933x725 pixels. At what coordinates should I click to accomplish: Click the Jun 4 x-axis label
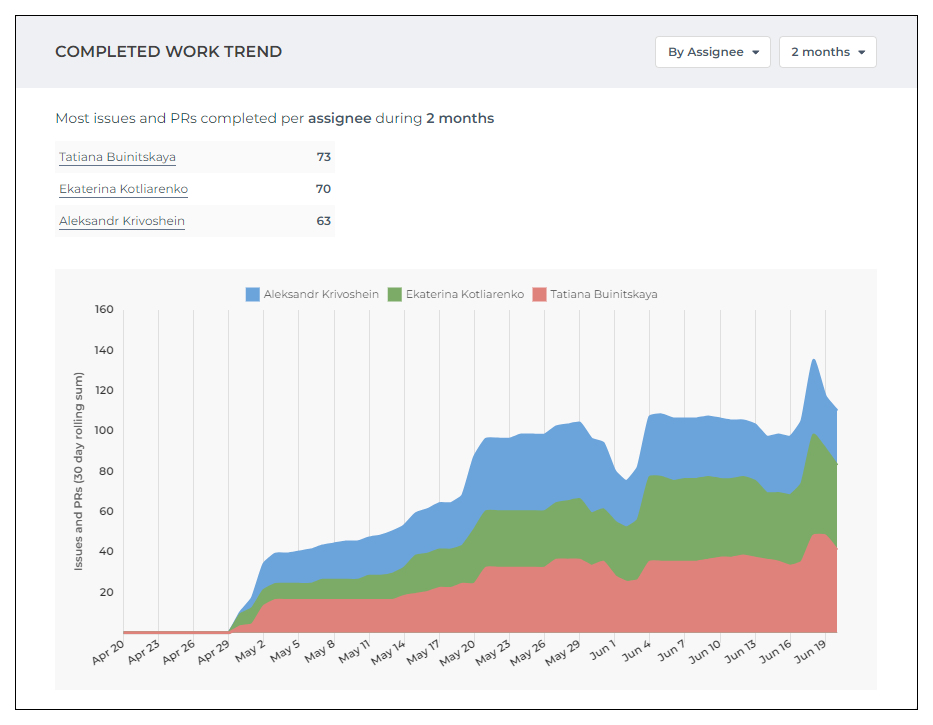(x=637, y=650)
